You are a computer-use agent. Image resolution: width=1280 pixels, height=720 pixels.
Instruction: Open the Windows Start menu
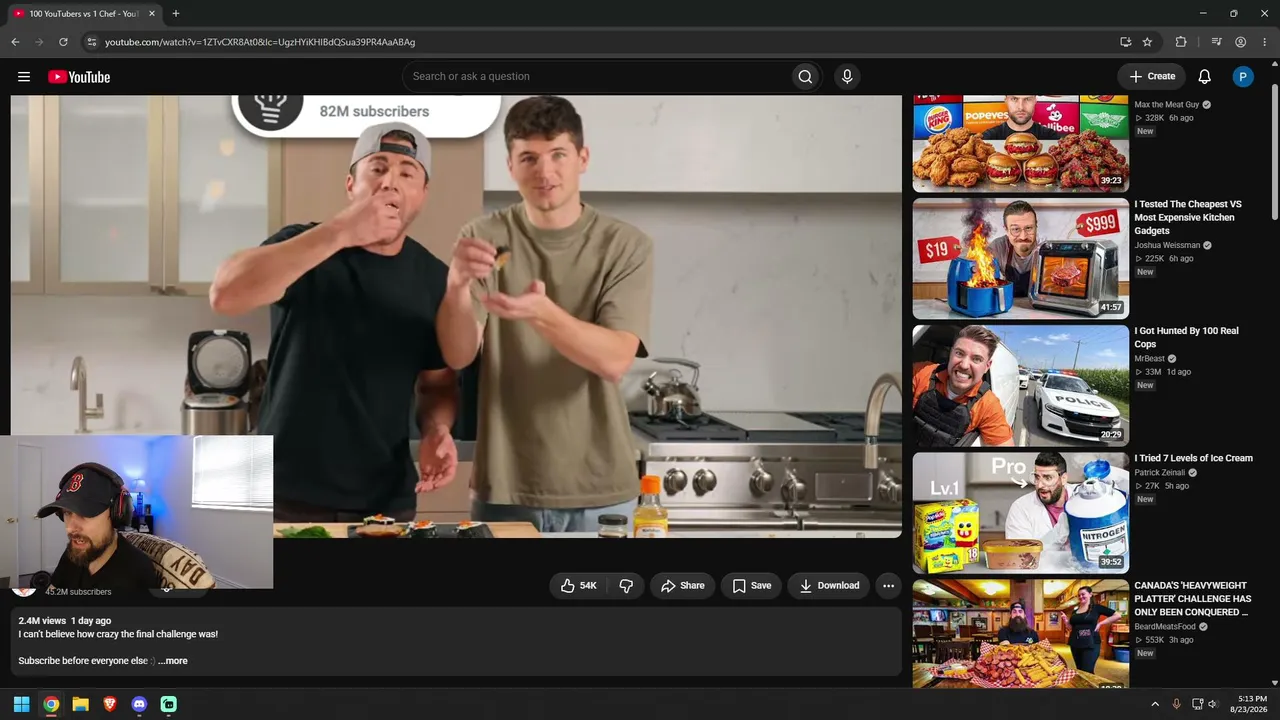click(x=21, y=704)
